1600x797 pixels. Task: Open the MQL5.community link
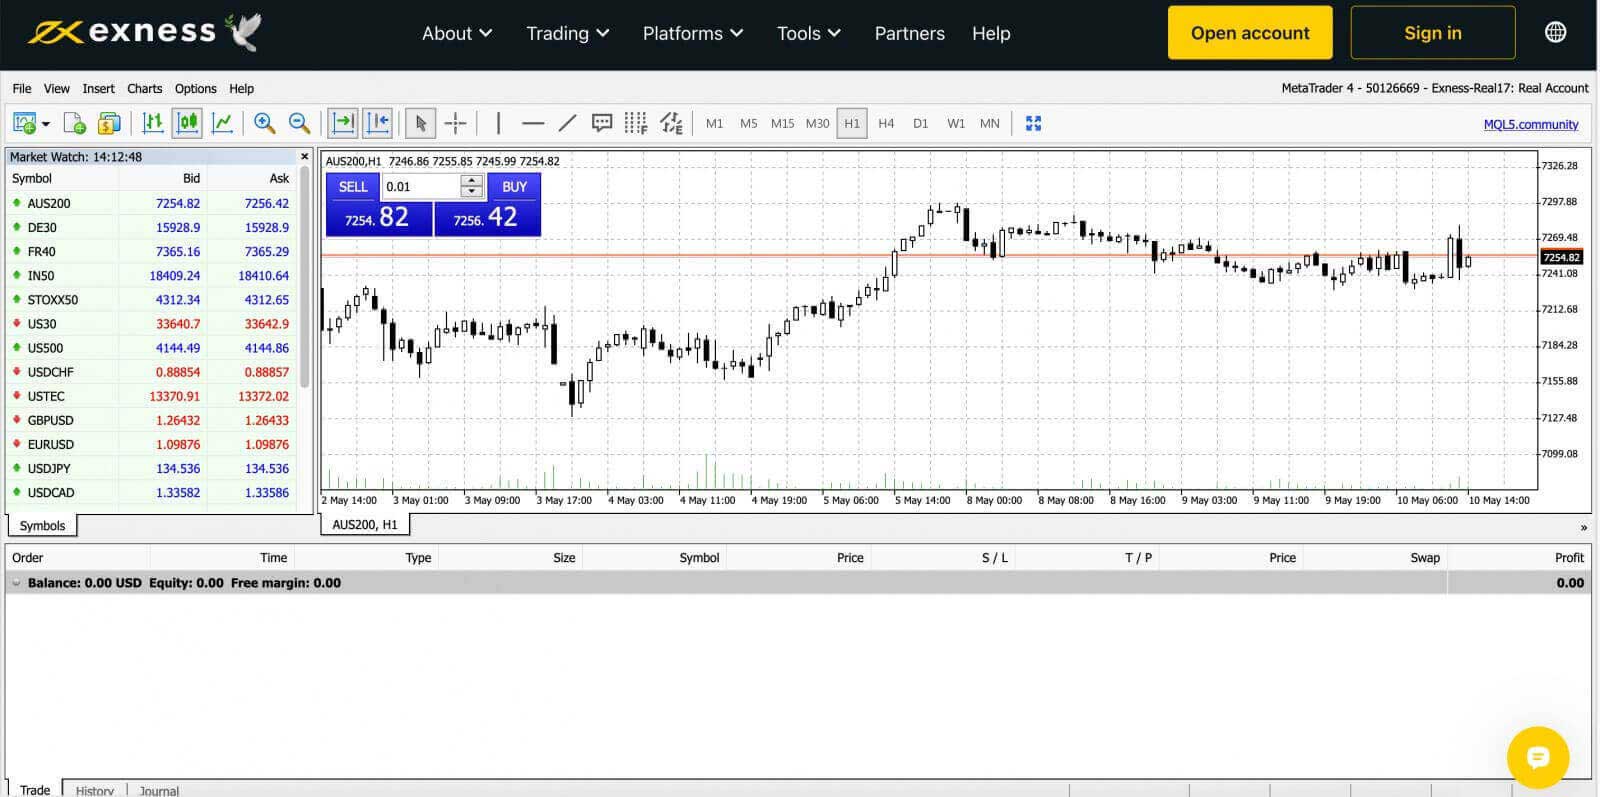click(x=1530, y=124)
